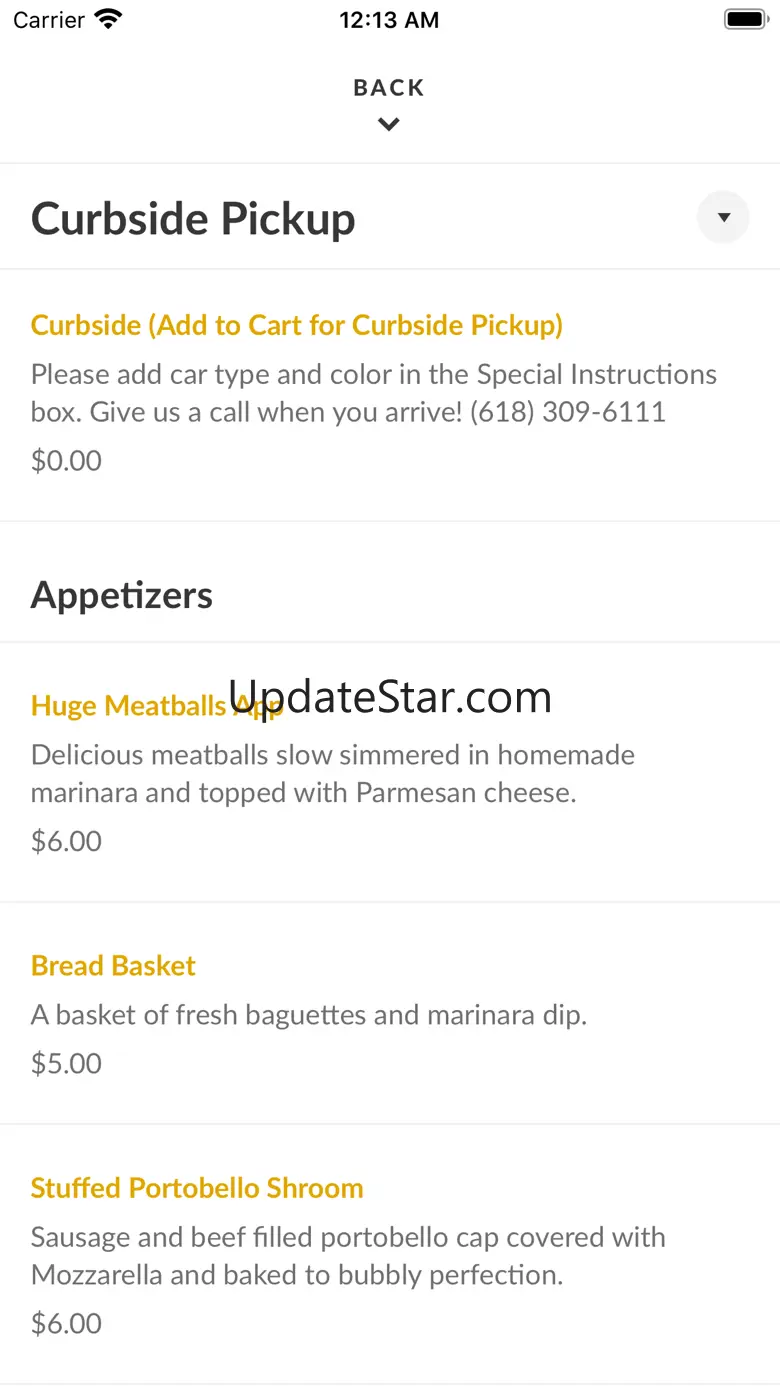Tap the fresh baguettes description text

(308, 1015)
